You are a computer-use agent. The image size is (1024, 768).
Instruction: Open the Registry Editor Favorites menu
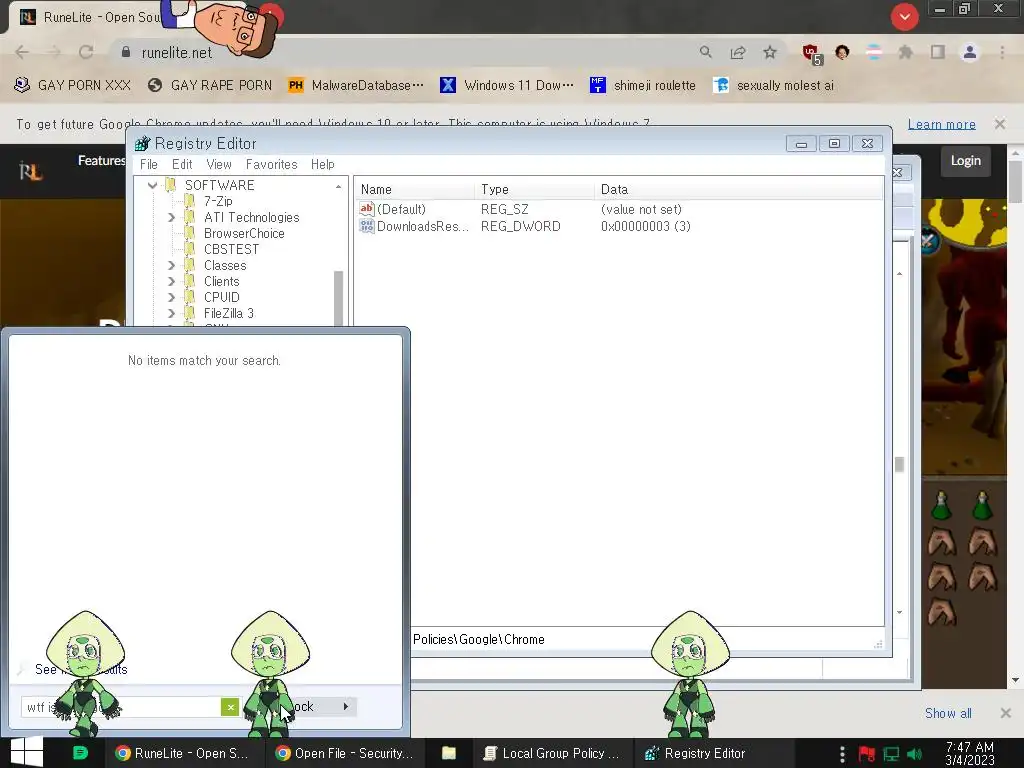(272, 165)
